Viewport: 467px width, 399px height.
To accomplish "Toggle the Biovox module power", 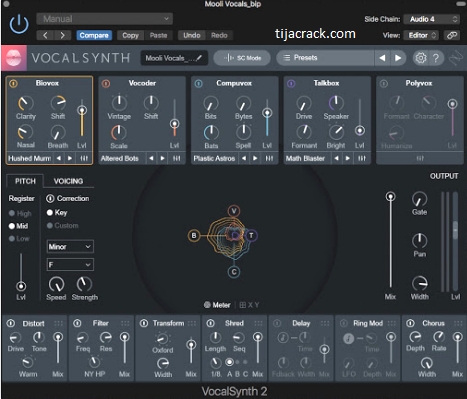I will pyautogui.click(x=13, y=83).
